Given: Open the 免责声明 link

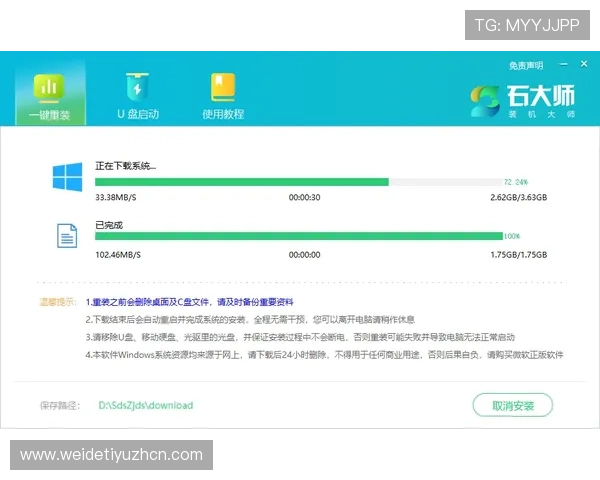Looking at the screenshot, I should tap(526, 65).
